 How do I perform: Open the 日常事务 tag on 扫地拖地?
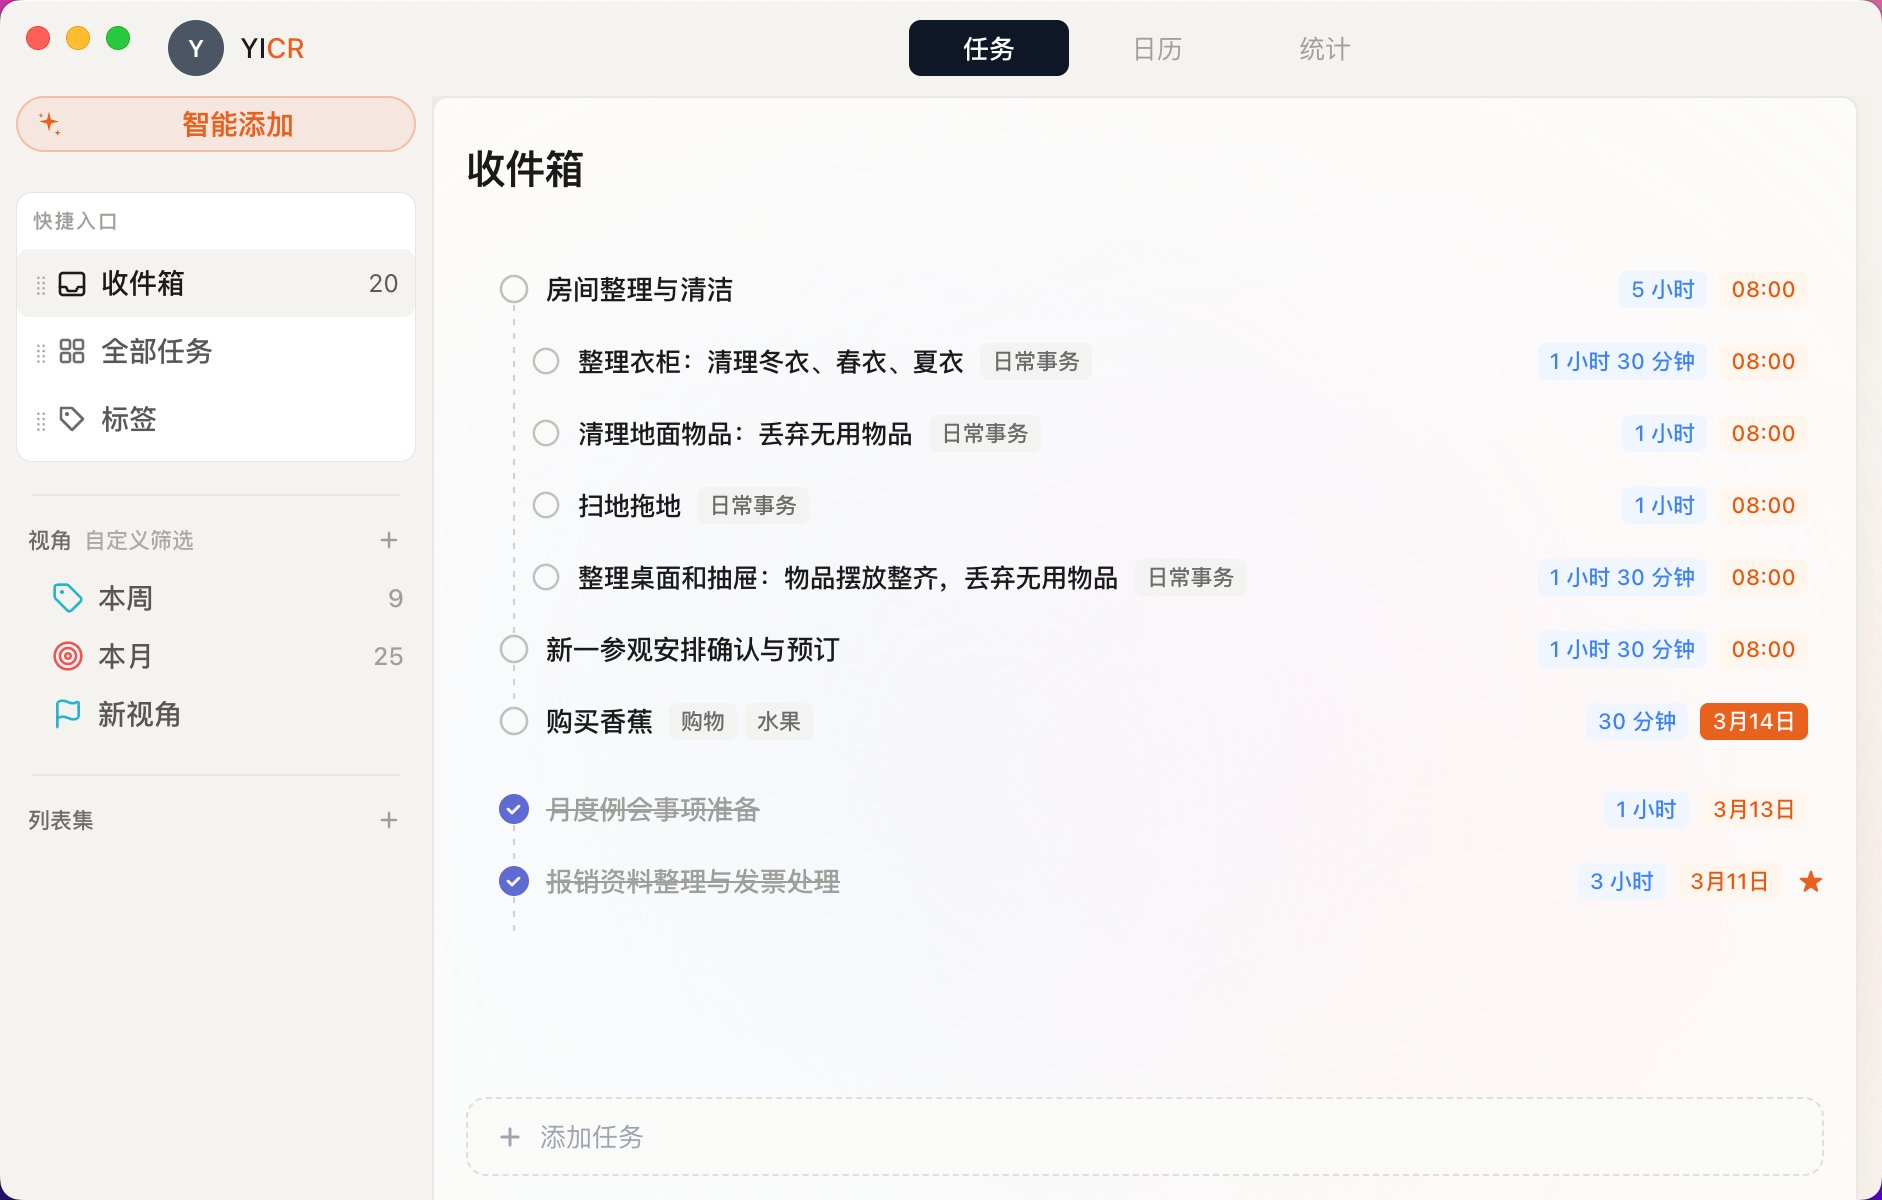point(752,505)
